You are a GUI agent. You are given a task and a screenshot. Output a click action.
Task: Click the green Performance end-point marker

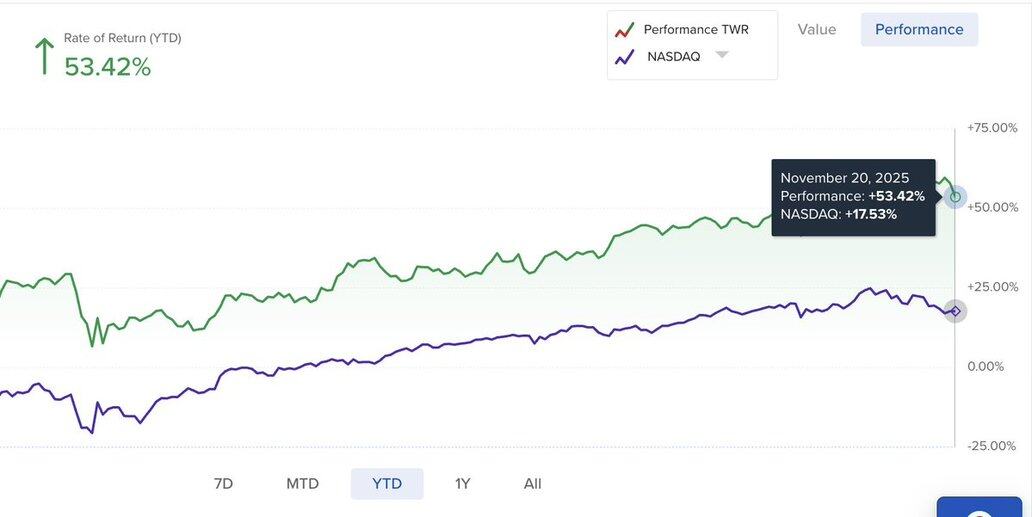[x=955, y=197]
